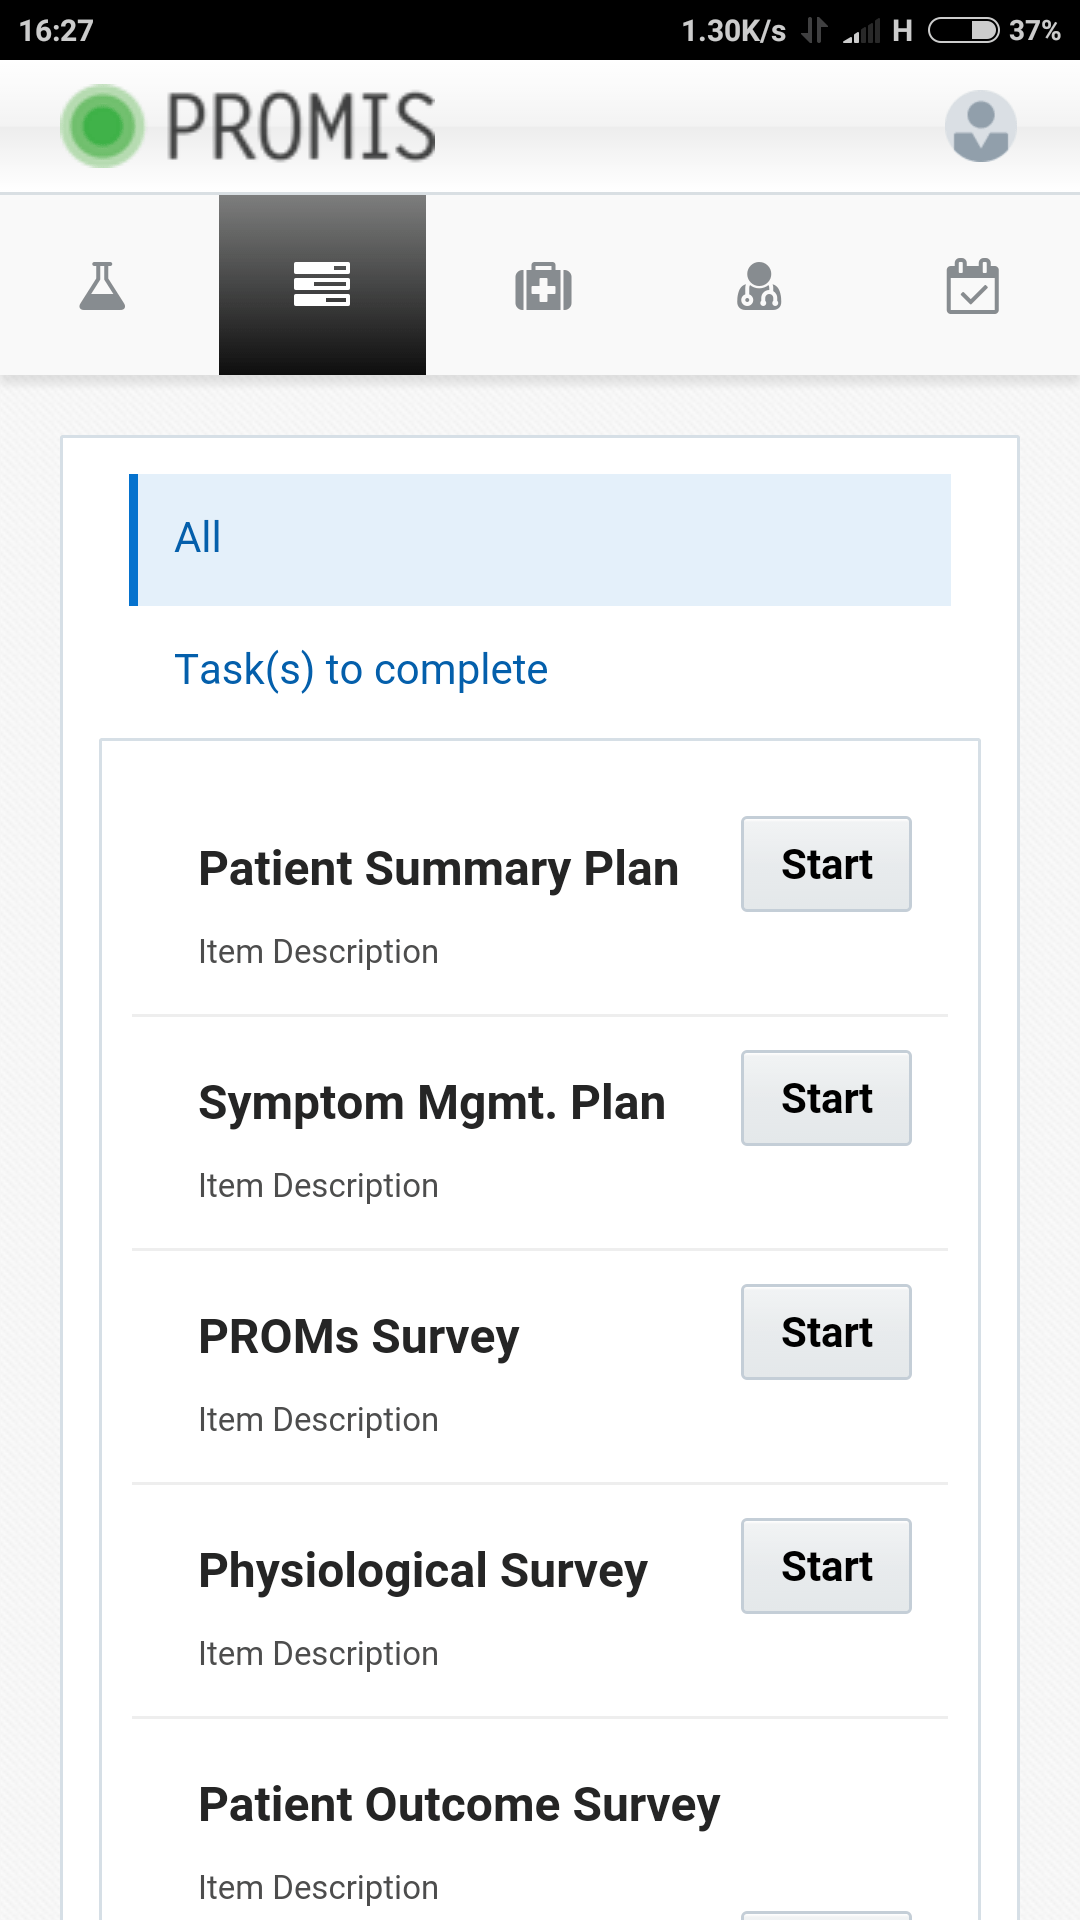Tap the PROMIS title text

tap(300, 127)
